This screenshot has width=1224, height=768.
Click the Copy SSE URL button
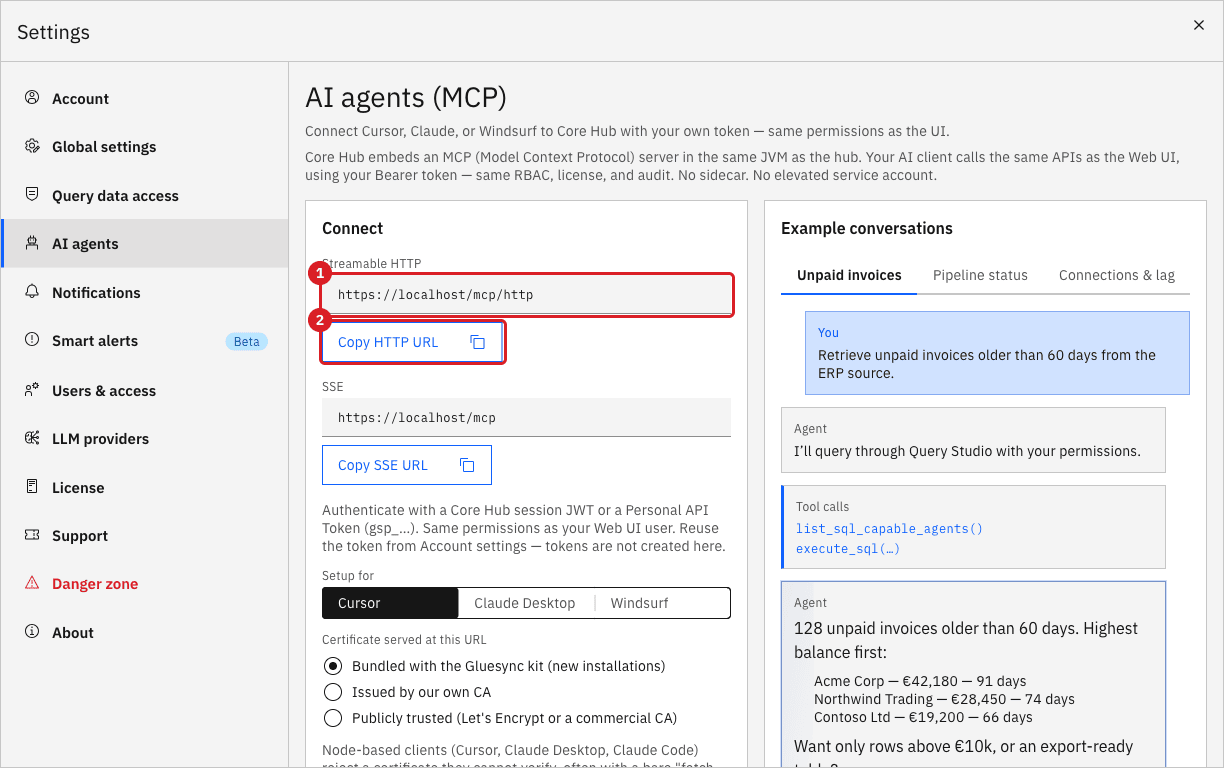[407, 465]
